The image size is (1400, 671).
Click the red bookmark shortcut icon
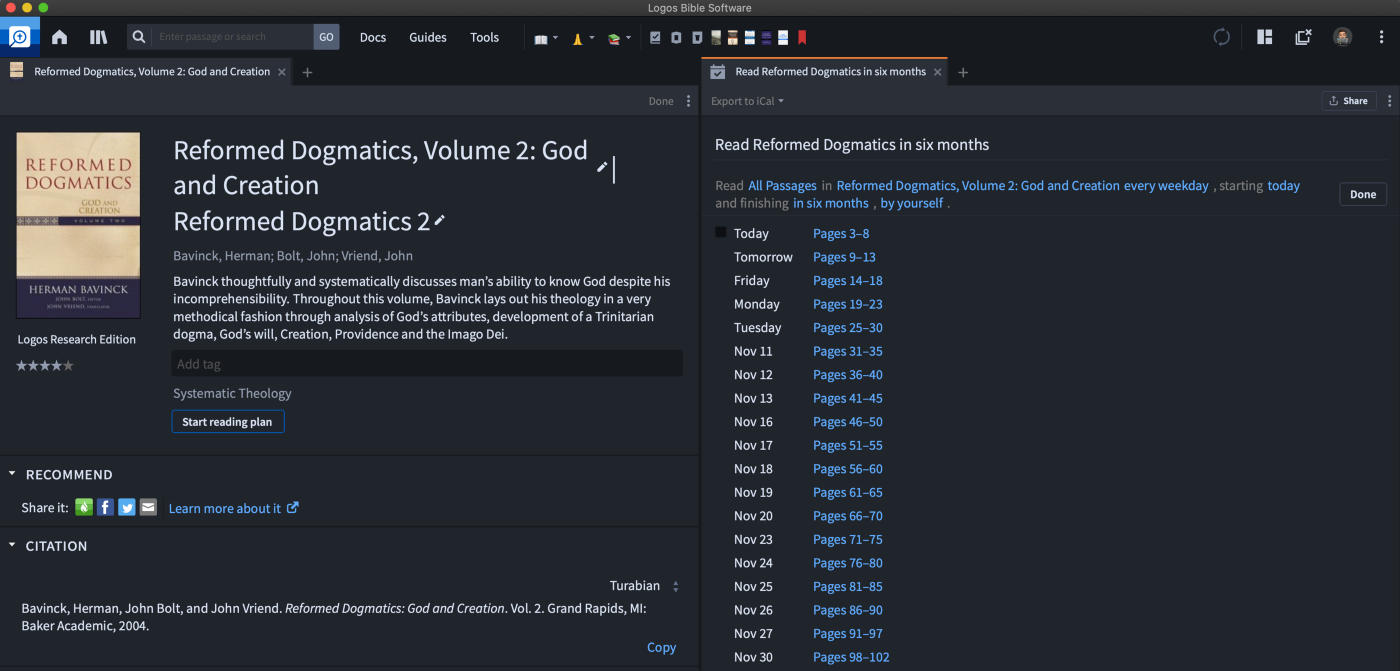(x=802, y=37)
